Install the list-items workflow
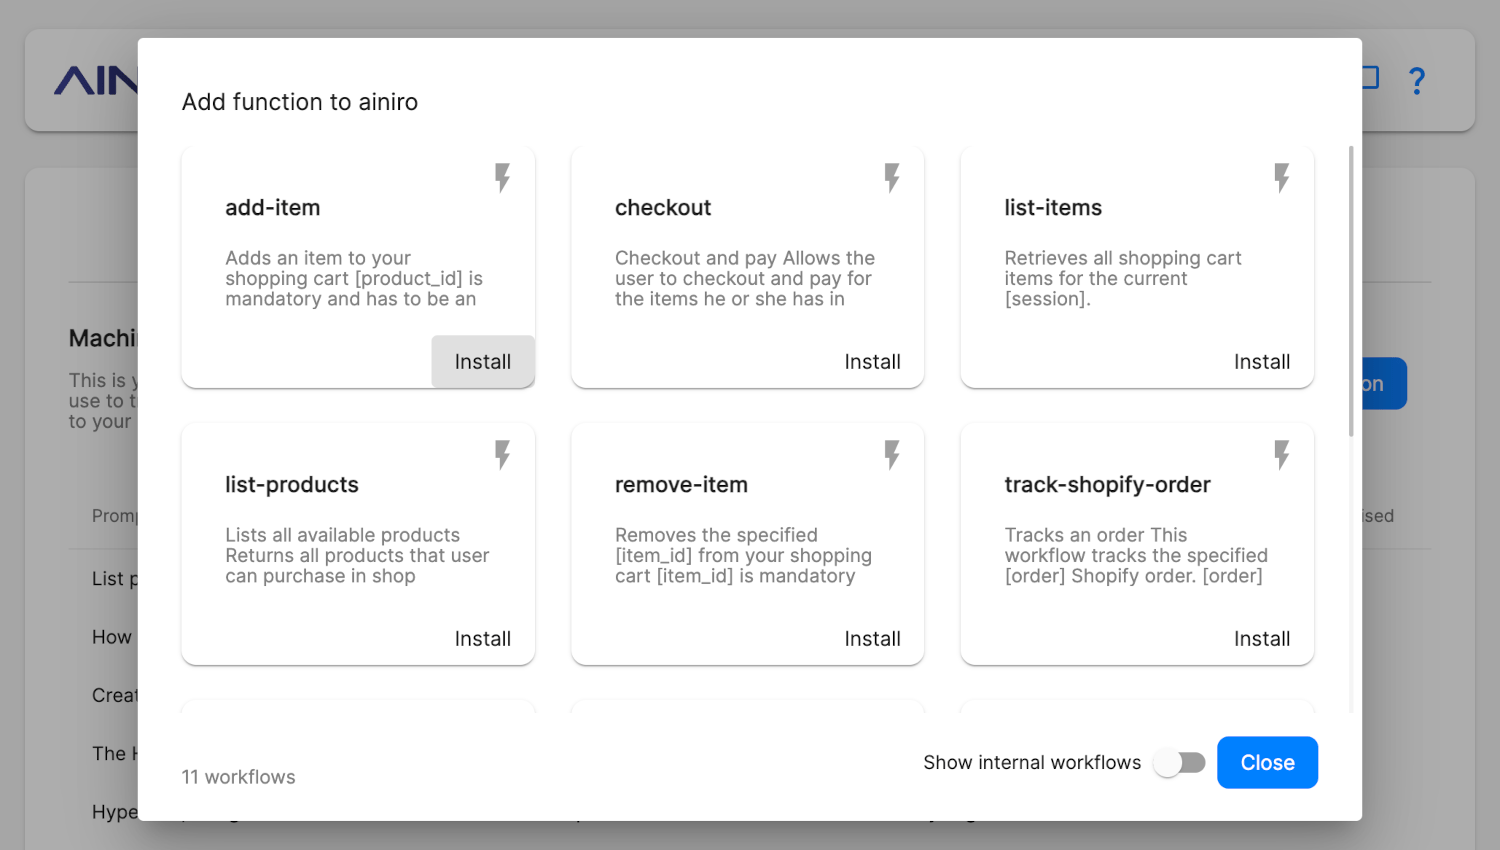This screenshot has height=850, width=1500. tap(1262, 362)
